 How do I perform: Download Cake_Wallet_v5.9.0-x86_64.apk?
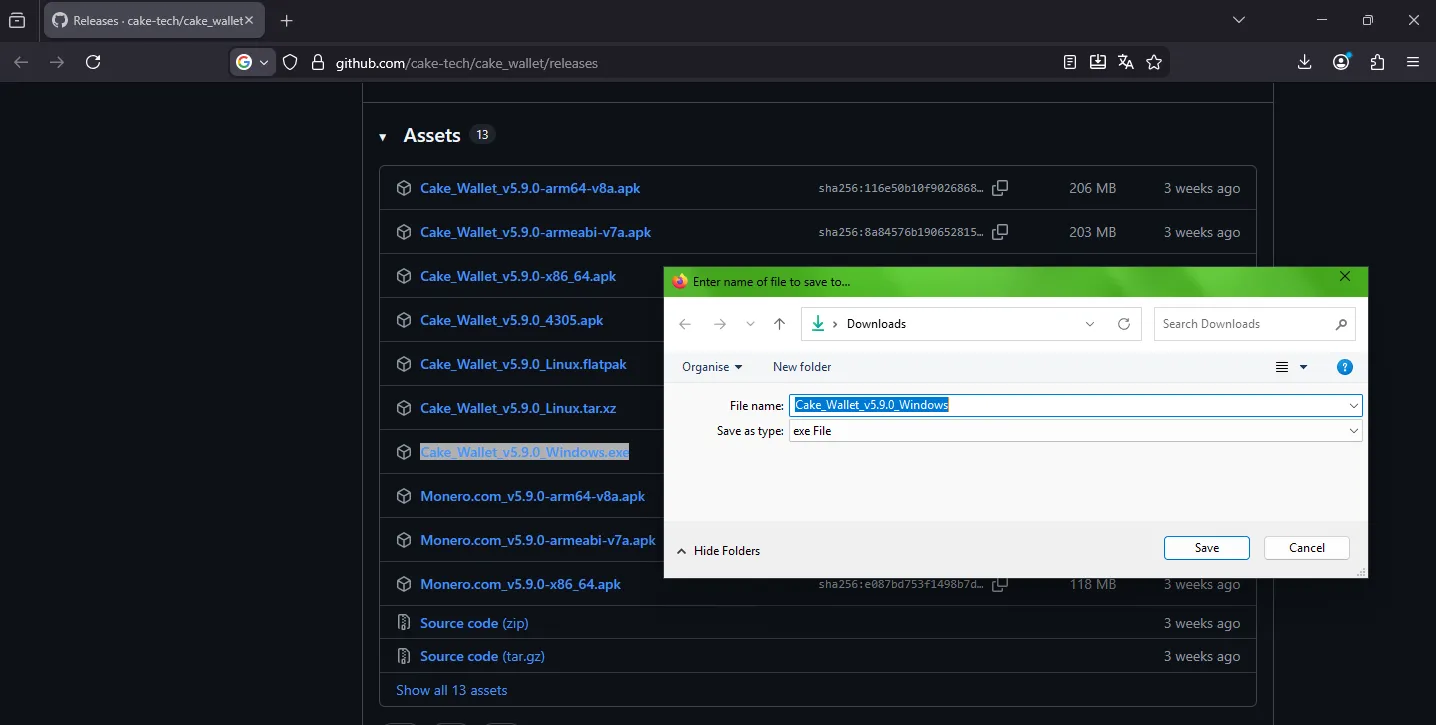point(518,276)
